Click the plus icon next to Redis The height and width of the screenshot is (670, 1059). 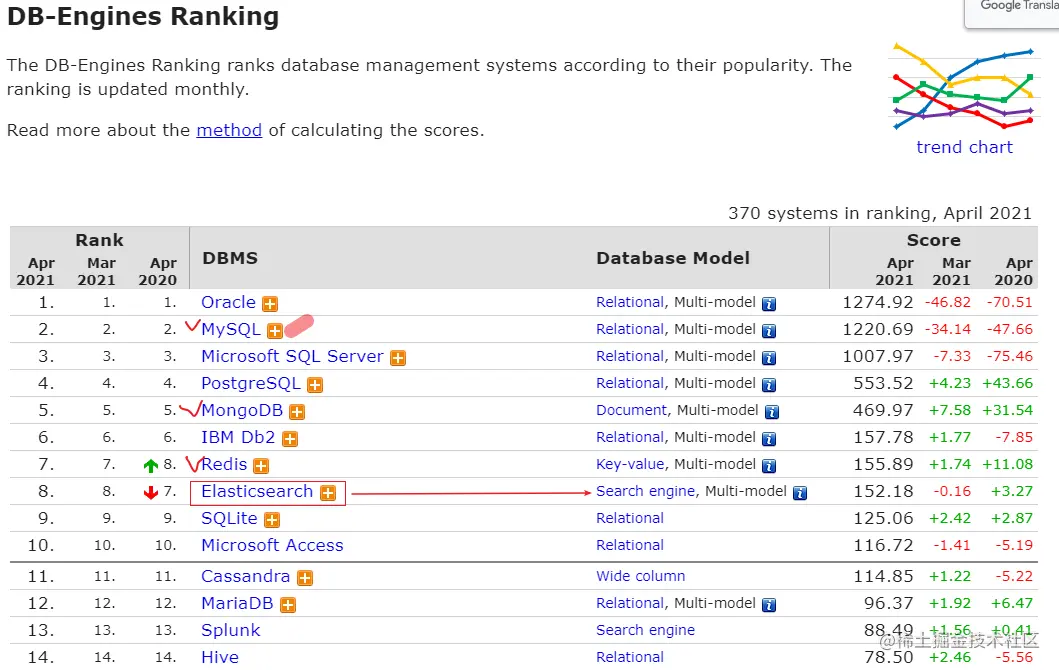click(261, 466)
